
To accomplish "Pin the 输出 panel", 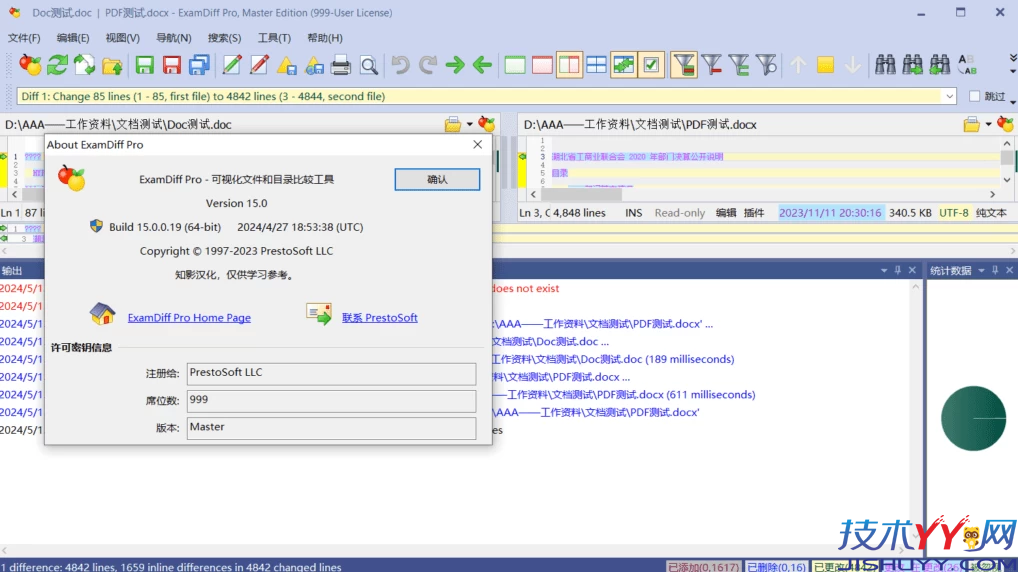I will 898,270.
